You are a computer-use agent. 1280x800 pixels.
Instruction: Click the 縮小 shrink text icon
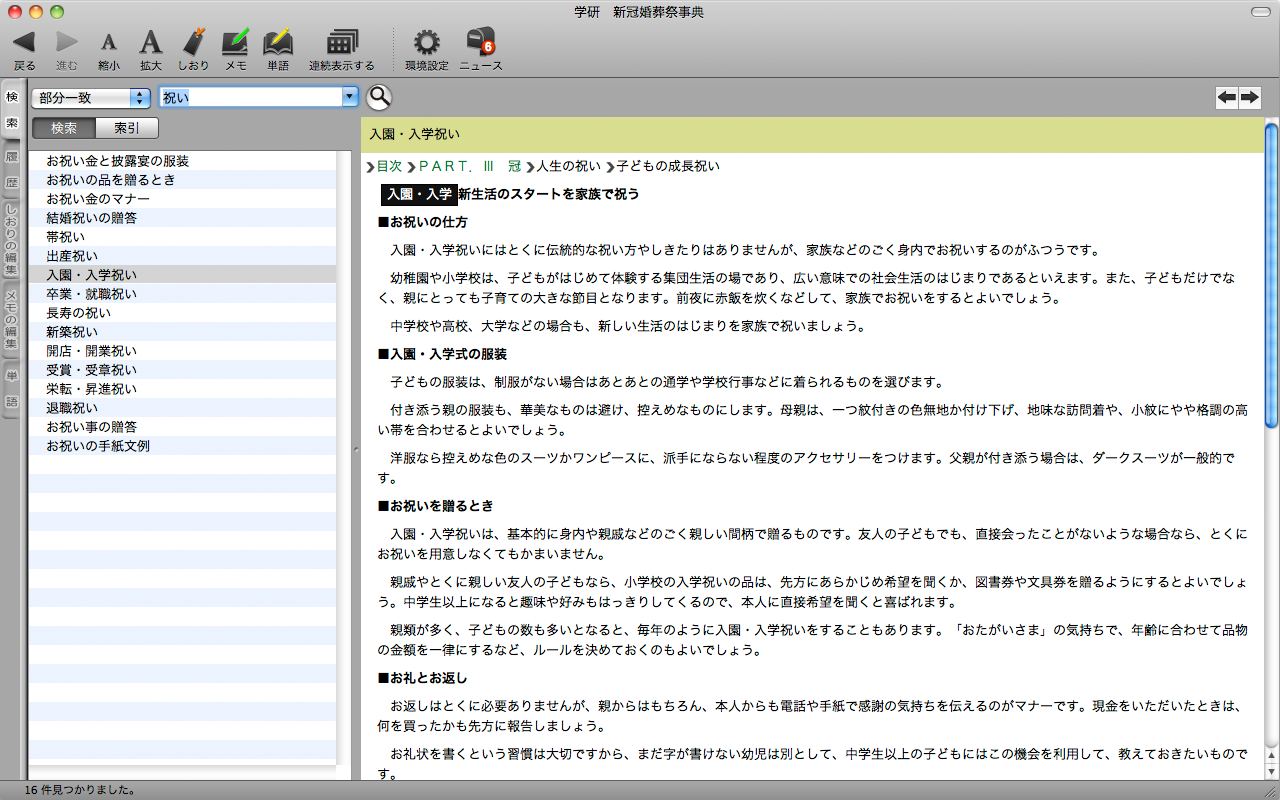coord(108,42)
